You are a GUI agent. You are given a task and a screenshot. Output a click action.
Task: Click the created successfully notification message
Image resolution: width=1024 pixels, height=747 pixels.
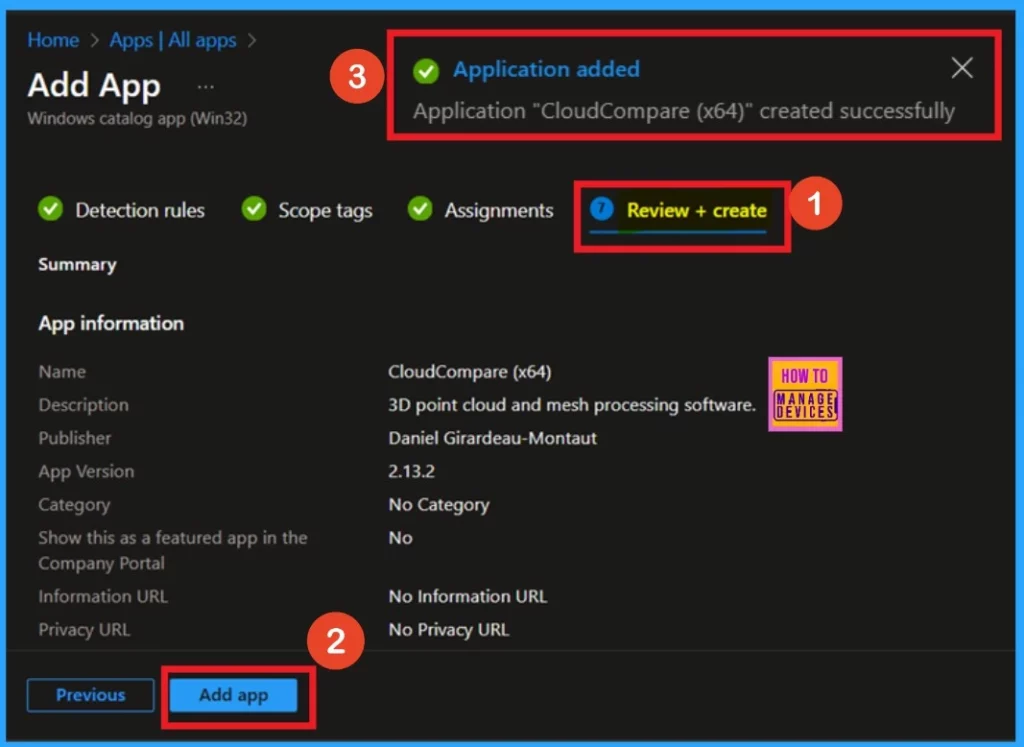684,111
